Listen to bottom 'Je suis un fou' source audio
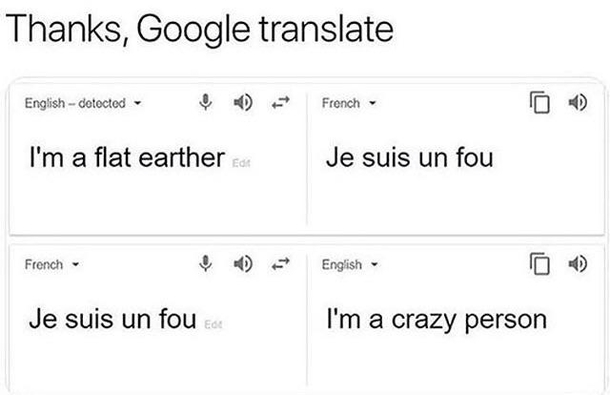 click(243, 264)
